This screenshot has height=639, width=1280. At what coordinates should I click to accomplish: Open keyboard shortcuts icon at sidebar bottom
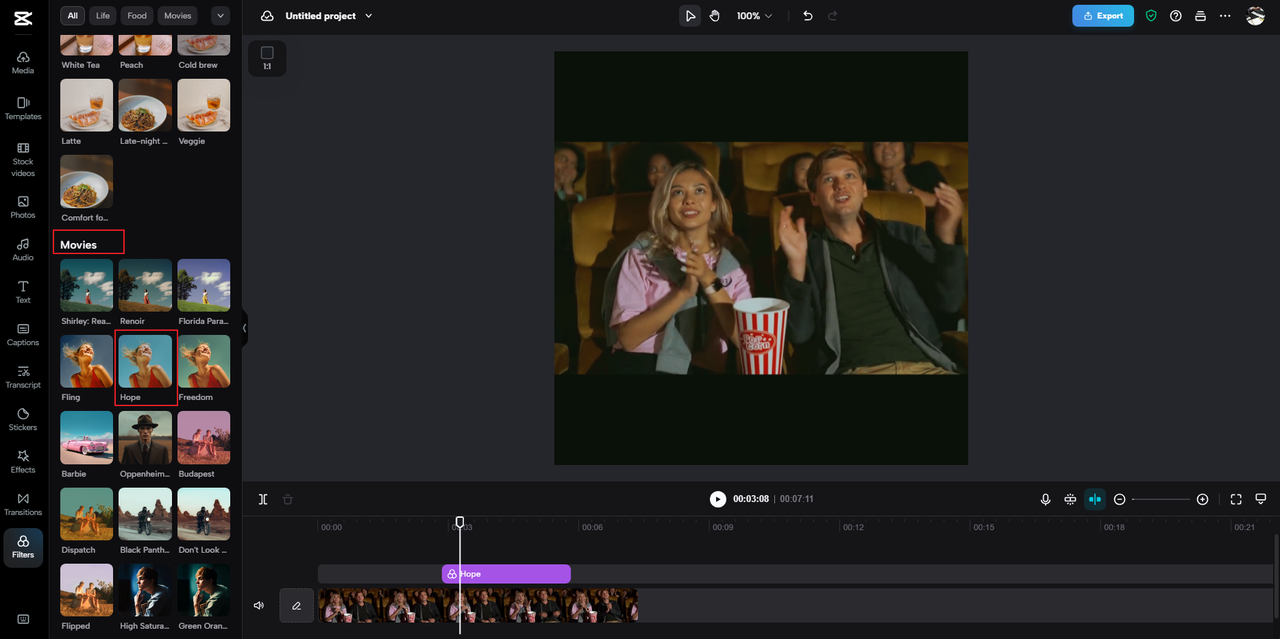(x=23, y=619)
